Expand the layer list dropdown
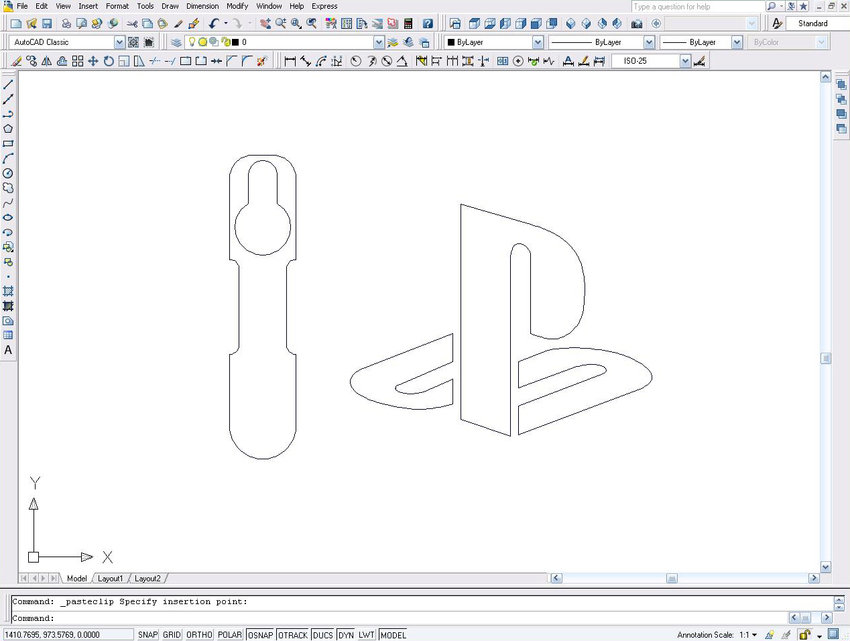The width and height of the screenshot is (850, 641). [x=379, y=42]
